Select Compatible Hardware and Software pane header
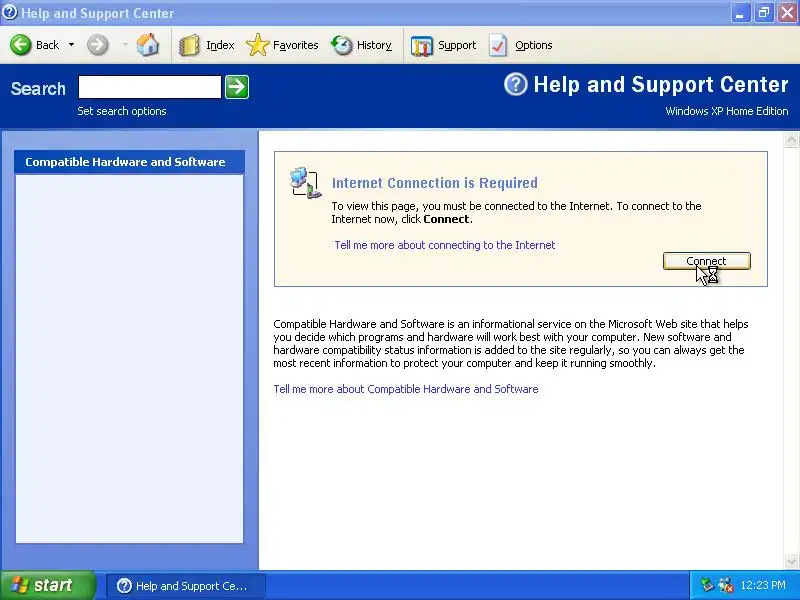Image resolution: width=800 pixels, height=600 pixels. [130, 162]
